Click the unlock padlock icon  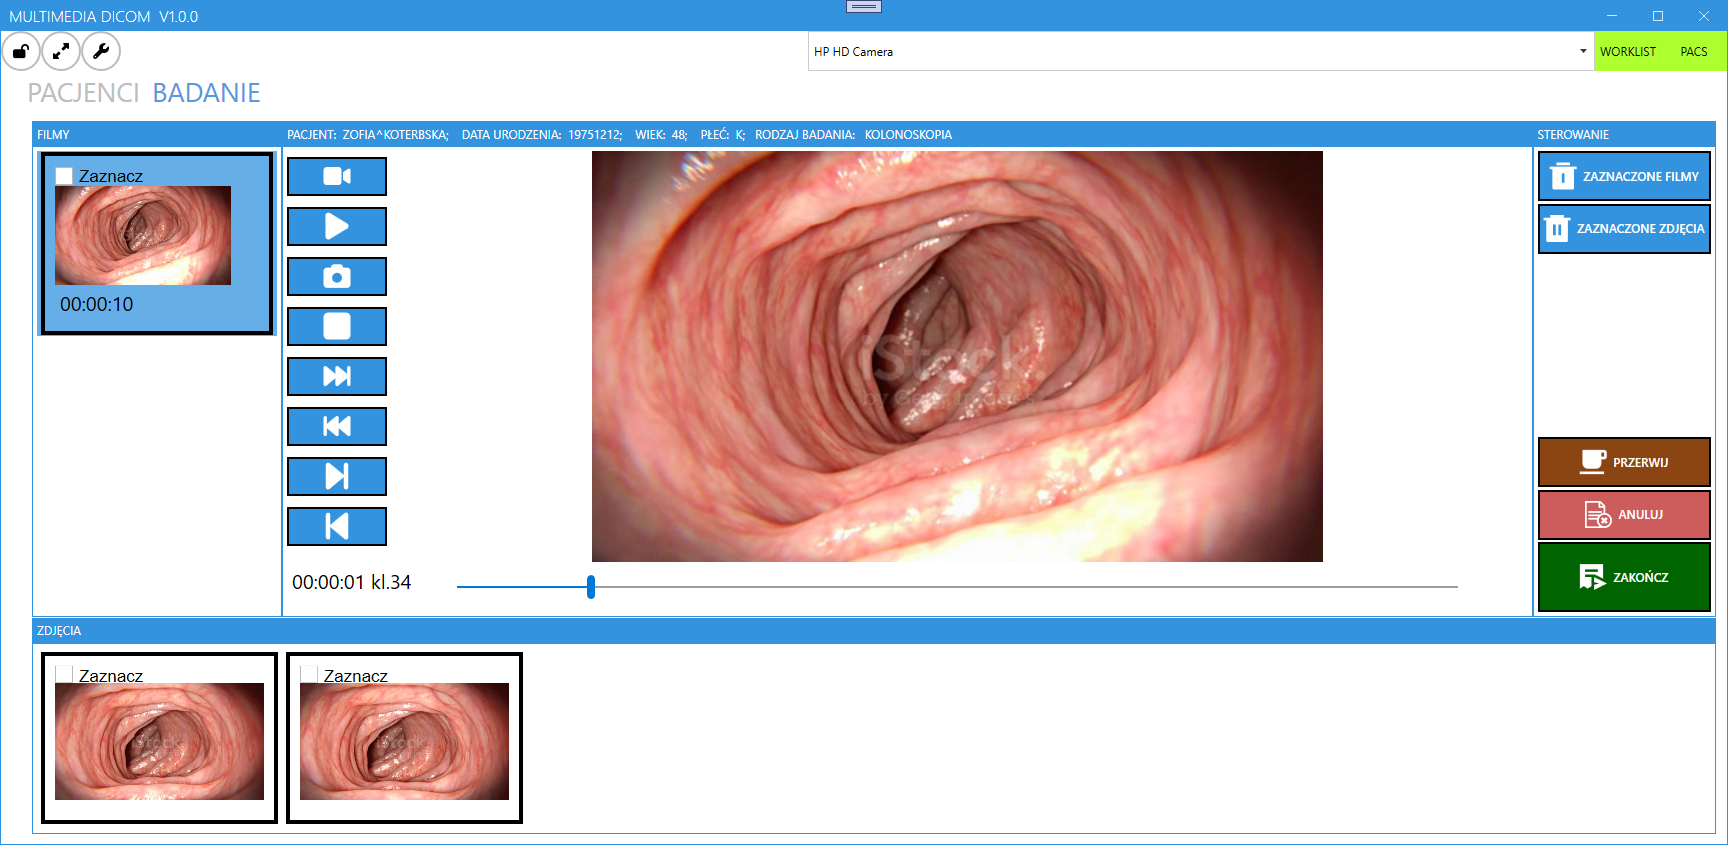point(21,51)
